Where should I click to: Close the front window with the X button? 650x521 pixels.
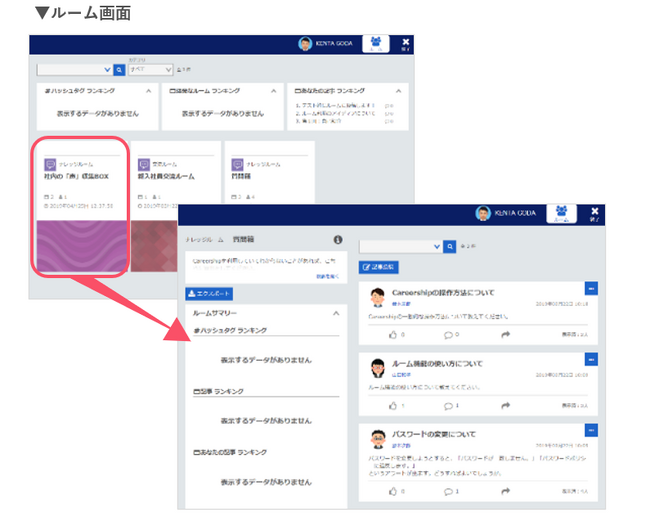point(594,212)
